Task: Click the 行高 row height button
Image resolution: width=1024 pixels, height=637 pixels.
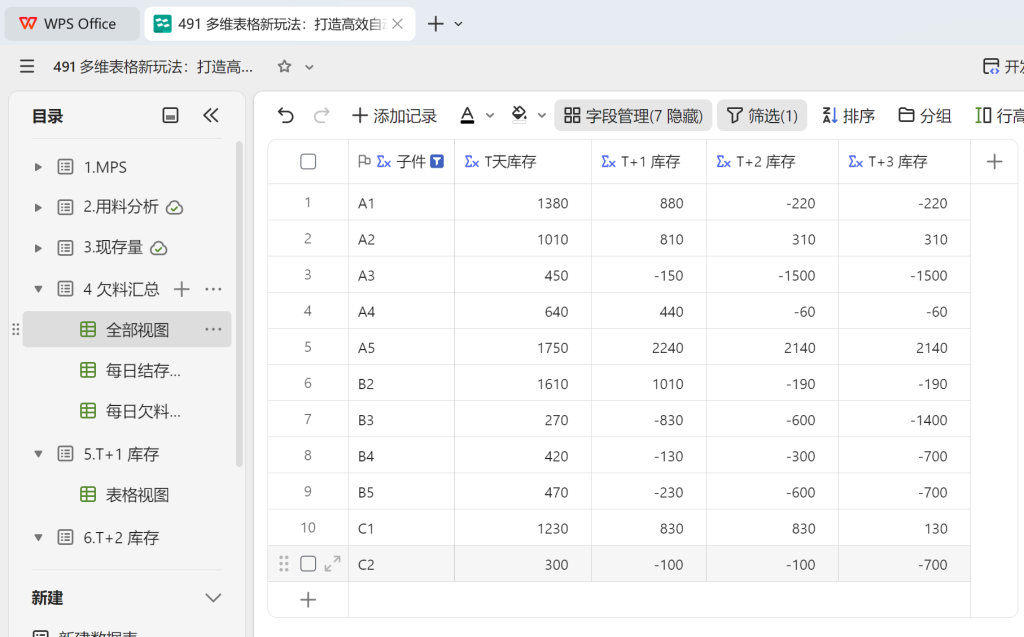Action: (x=999, y=116)
